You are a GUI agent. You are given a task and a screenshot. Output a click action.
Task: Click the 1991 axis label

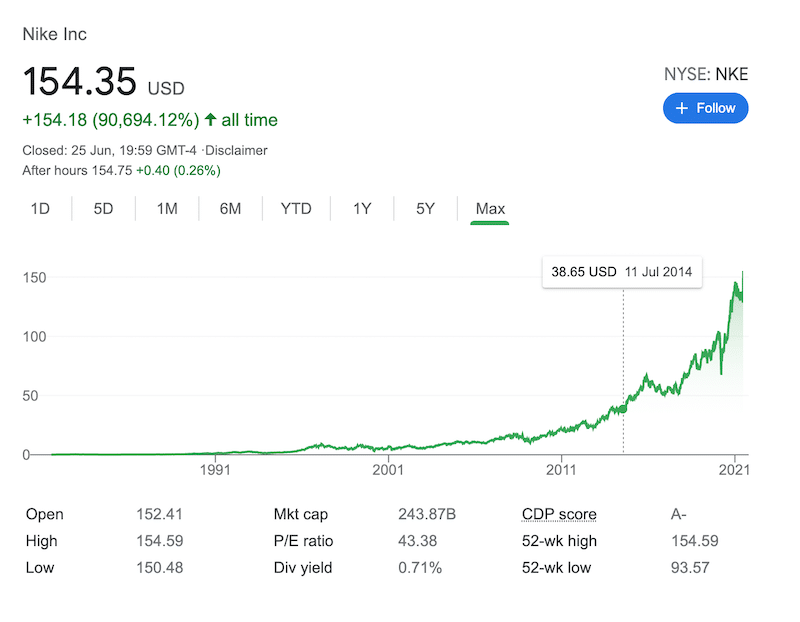coord(215,470)
